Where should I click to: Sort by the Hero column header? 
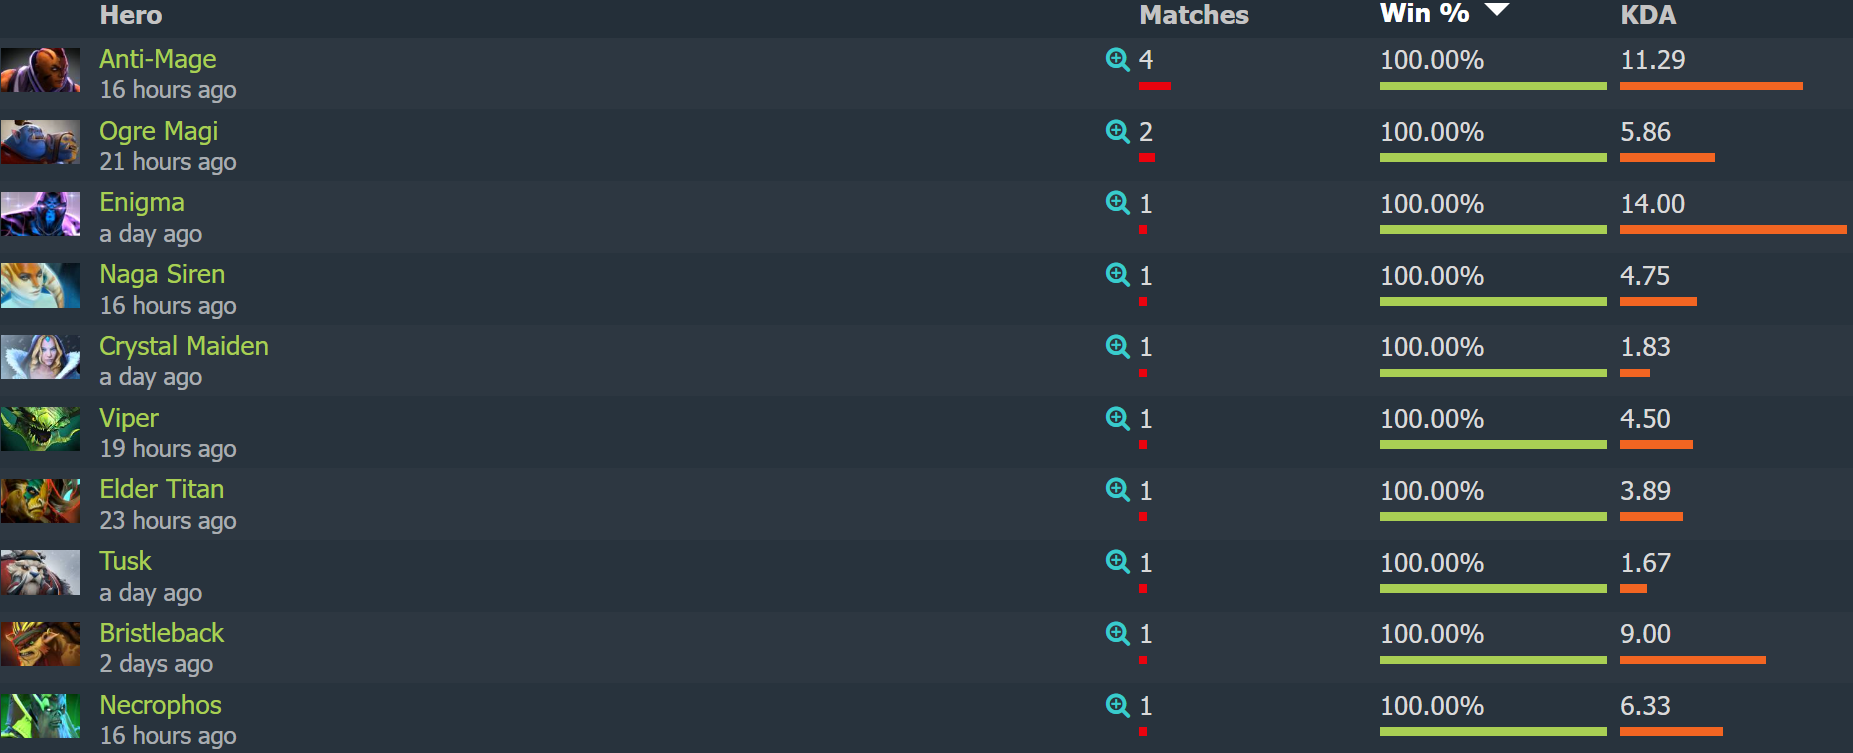131,14
